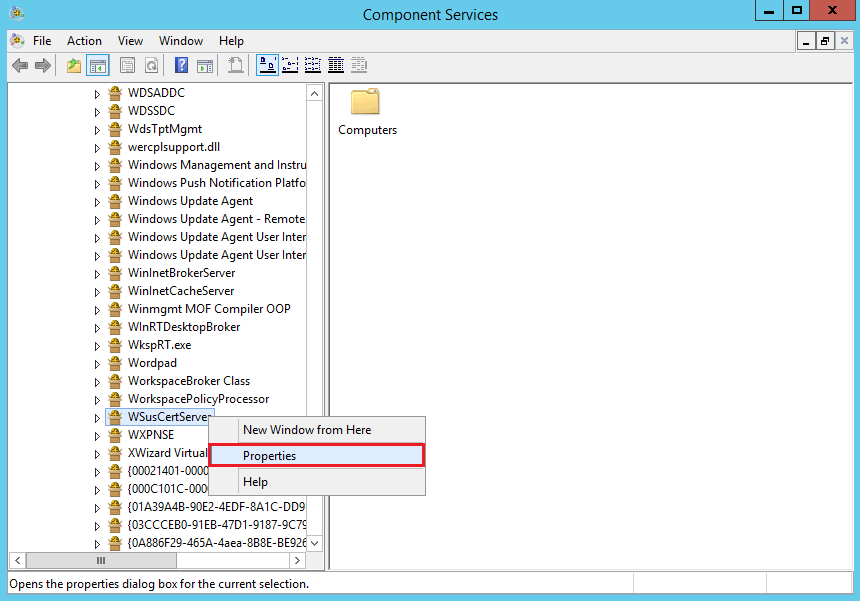Click the WkspRT.exe package icon
The image size is (860, 601).
[x=115, y=345]
